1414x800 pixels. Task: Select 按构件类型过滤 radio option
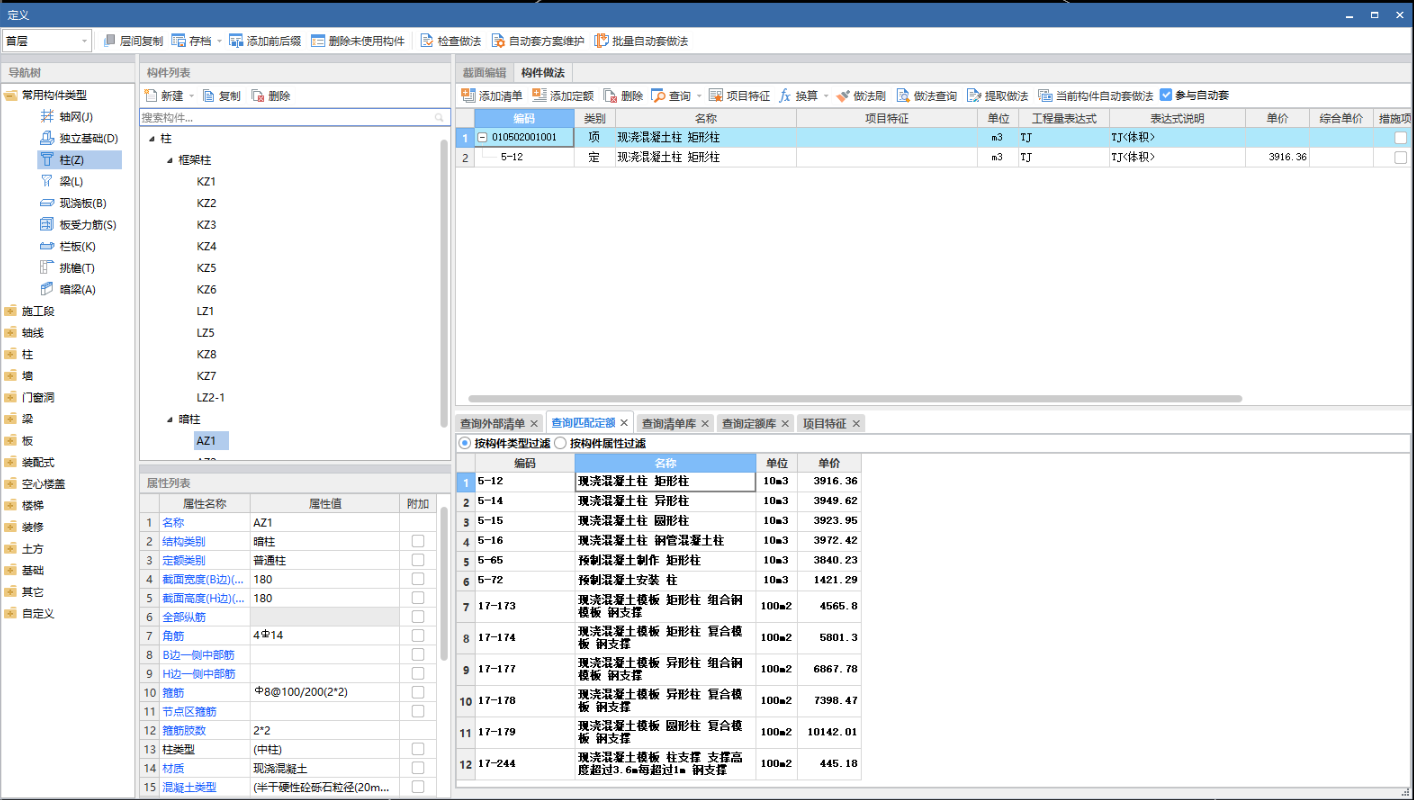click(464, 443)
